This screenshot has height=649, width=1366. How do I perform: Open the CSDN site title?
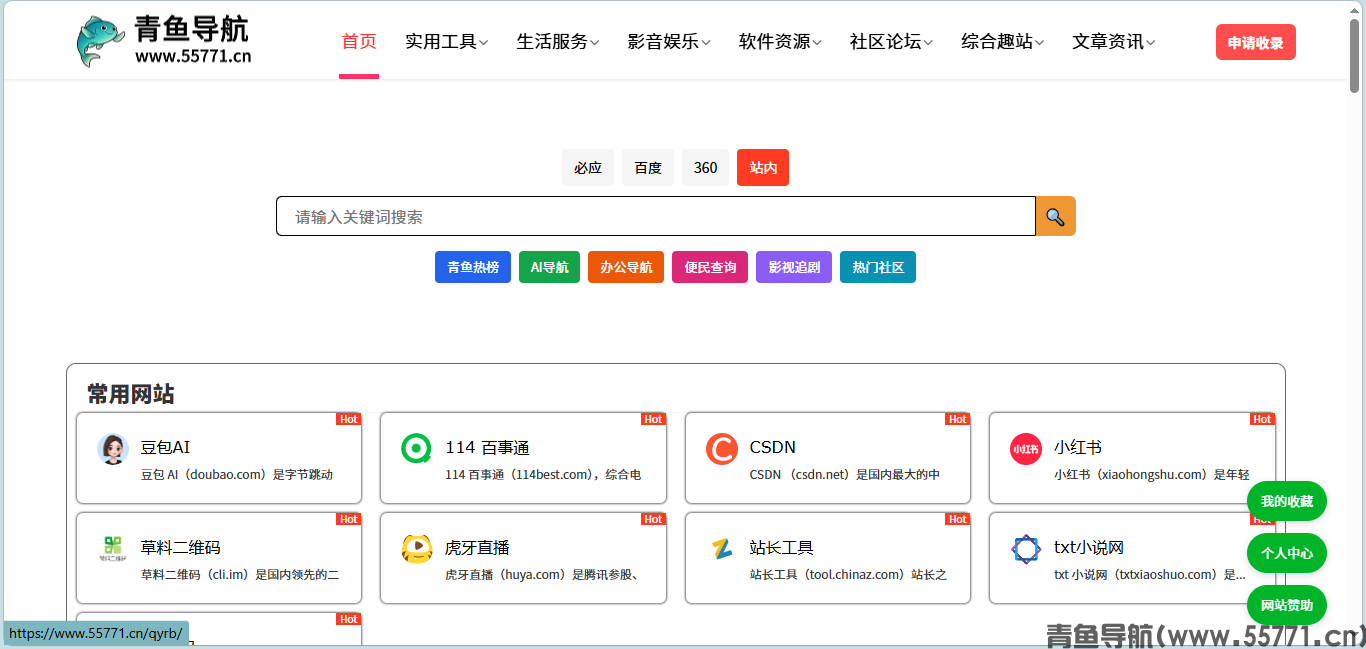point(773,447)
